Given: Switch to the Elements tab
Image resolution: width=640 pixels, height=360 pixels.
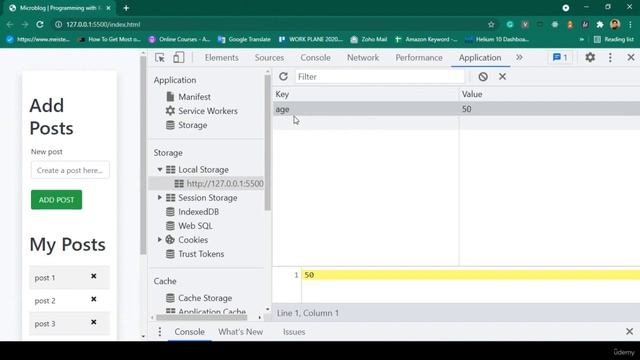Looking at the screenshot, I should coord(222,58).
